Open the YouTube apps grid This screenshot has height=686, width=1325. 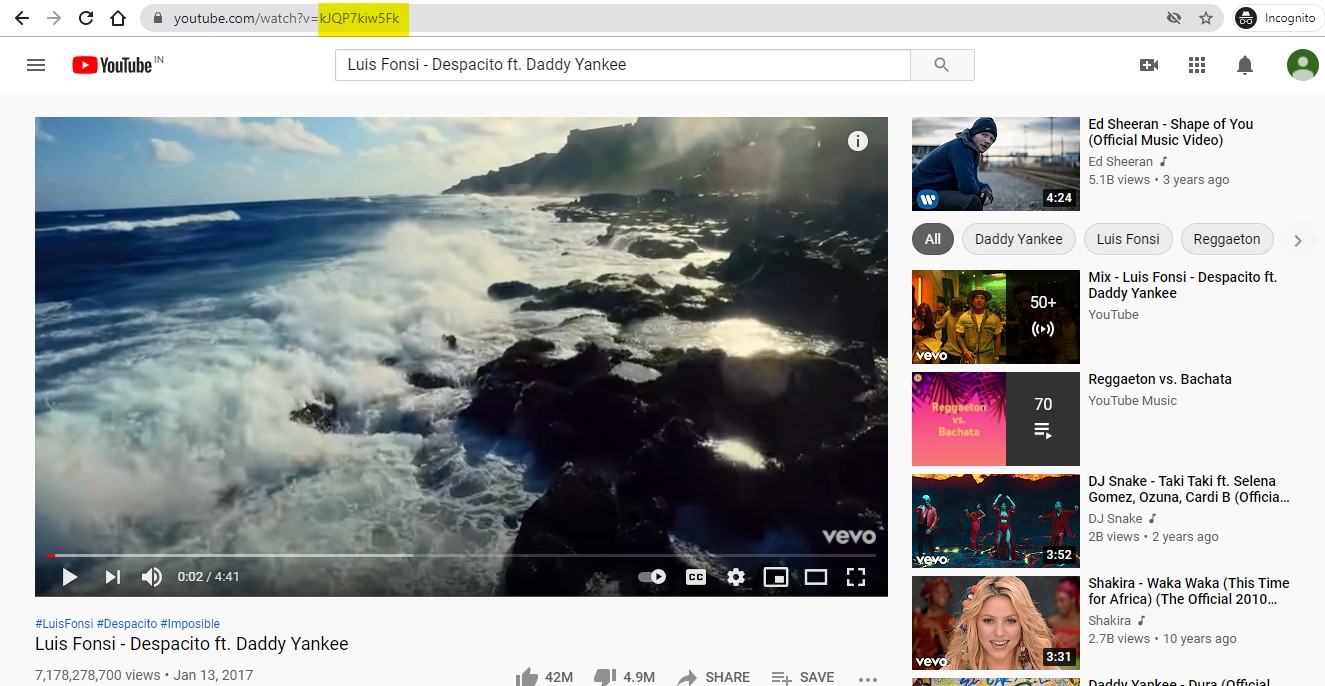tap(1197, 65)
